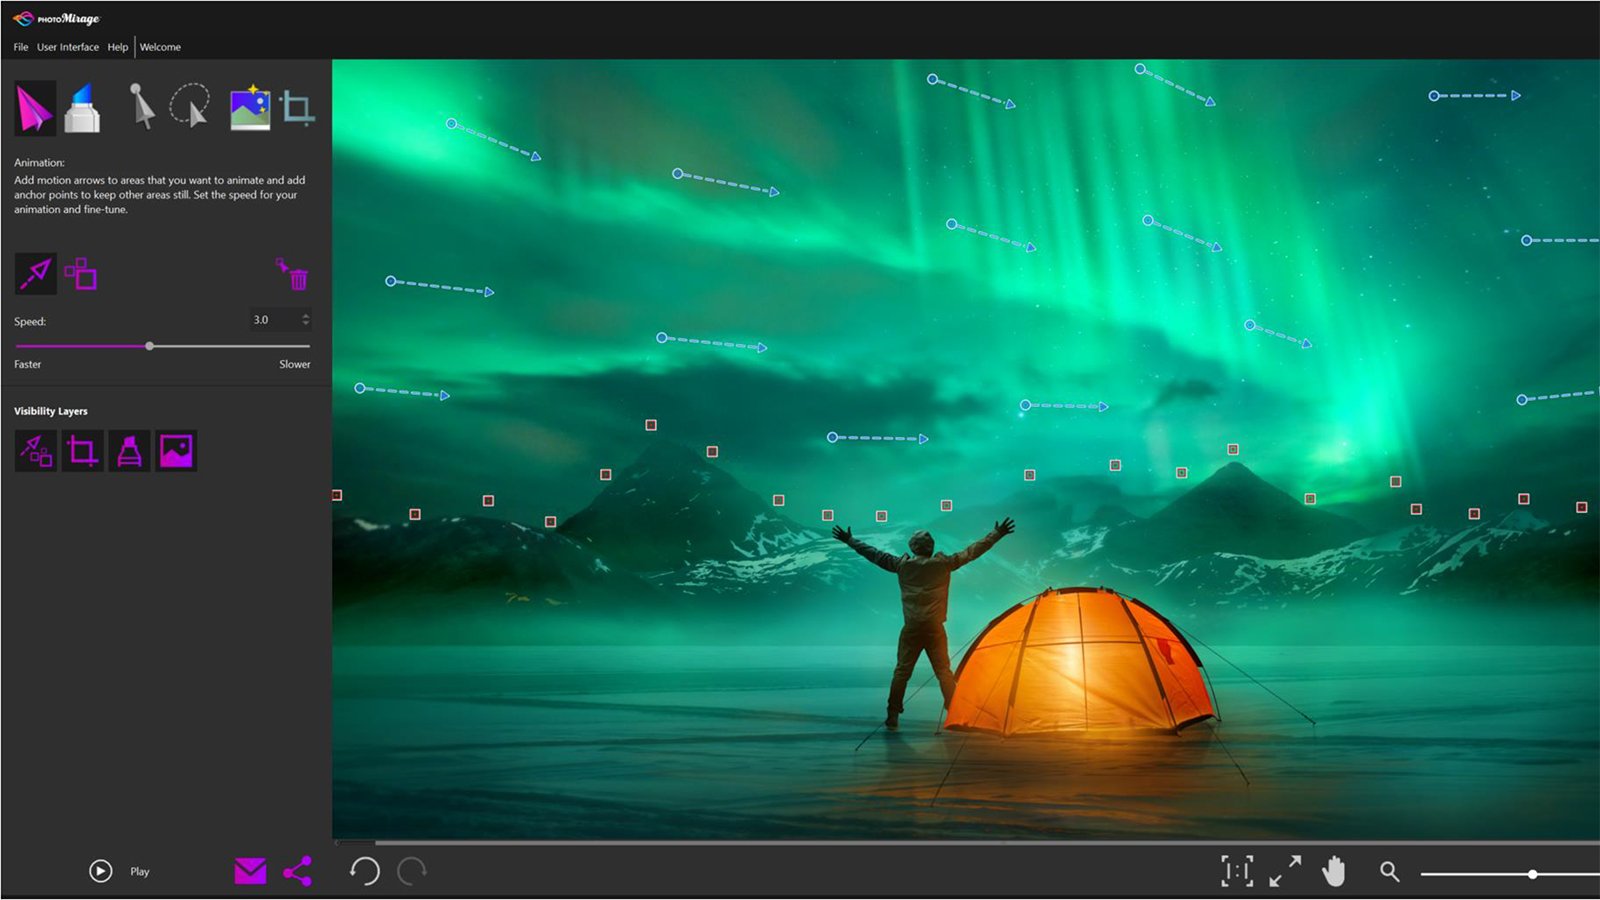Click the man with raised arms in photo

point(922,620)
